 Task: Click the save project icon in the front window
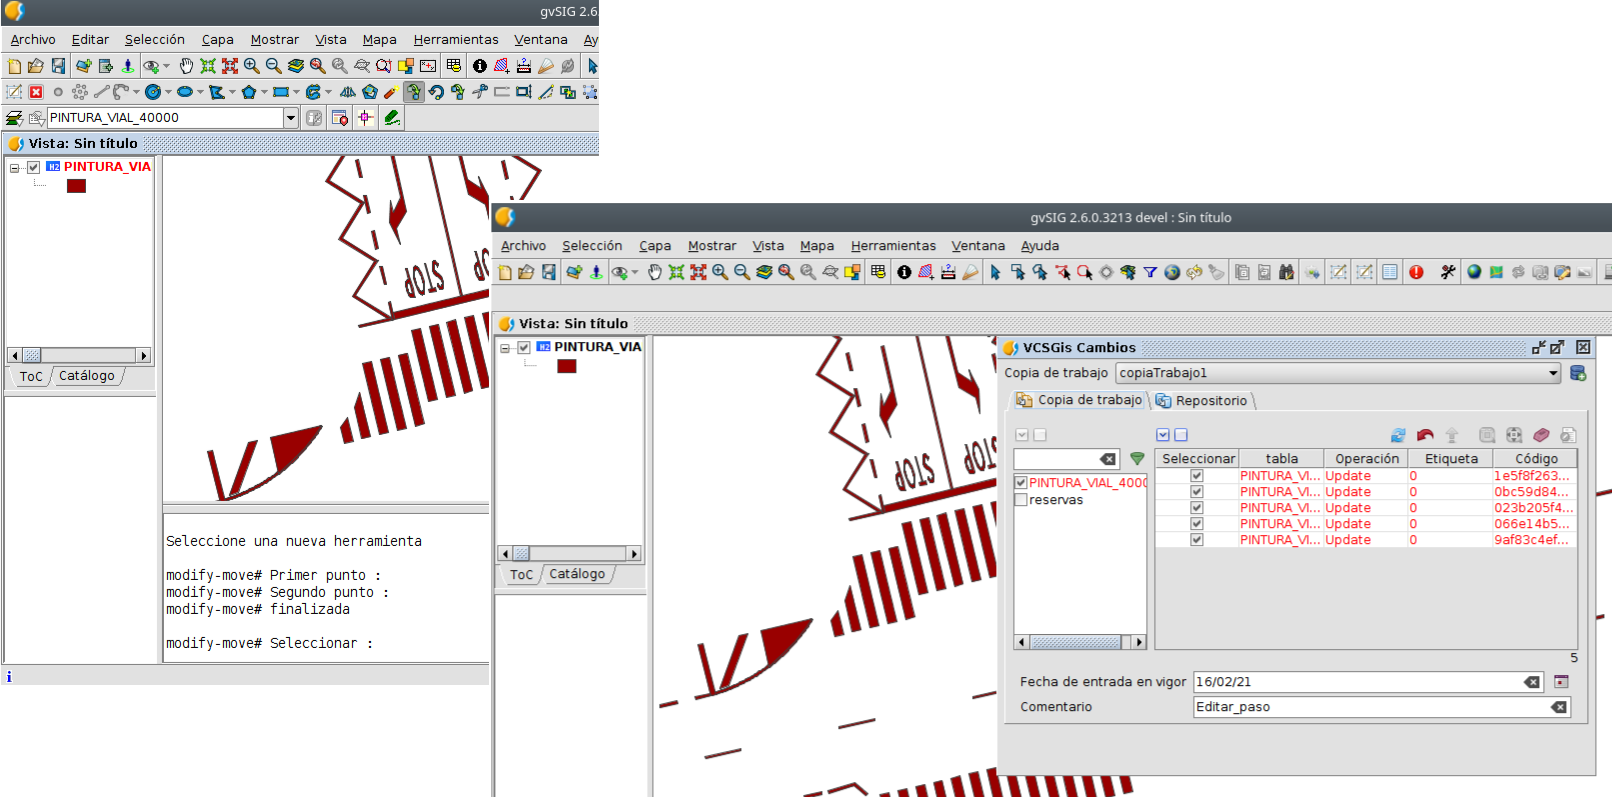[x=549, y=272]
